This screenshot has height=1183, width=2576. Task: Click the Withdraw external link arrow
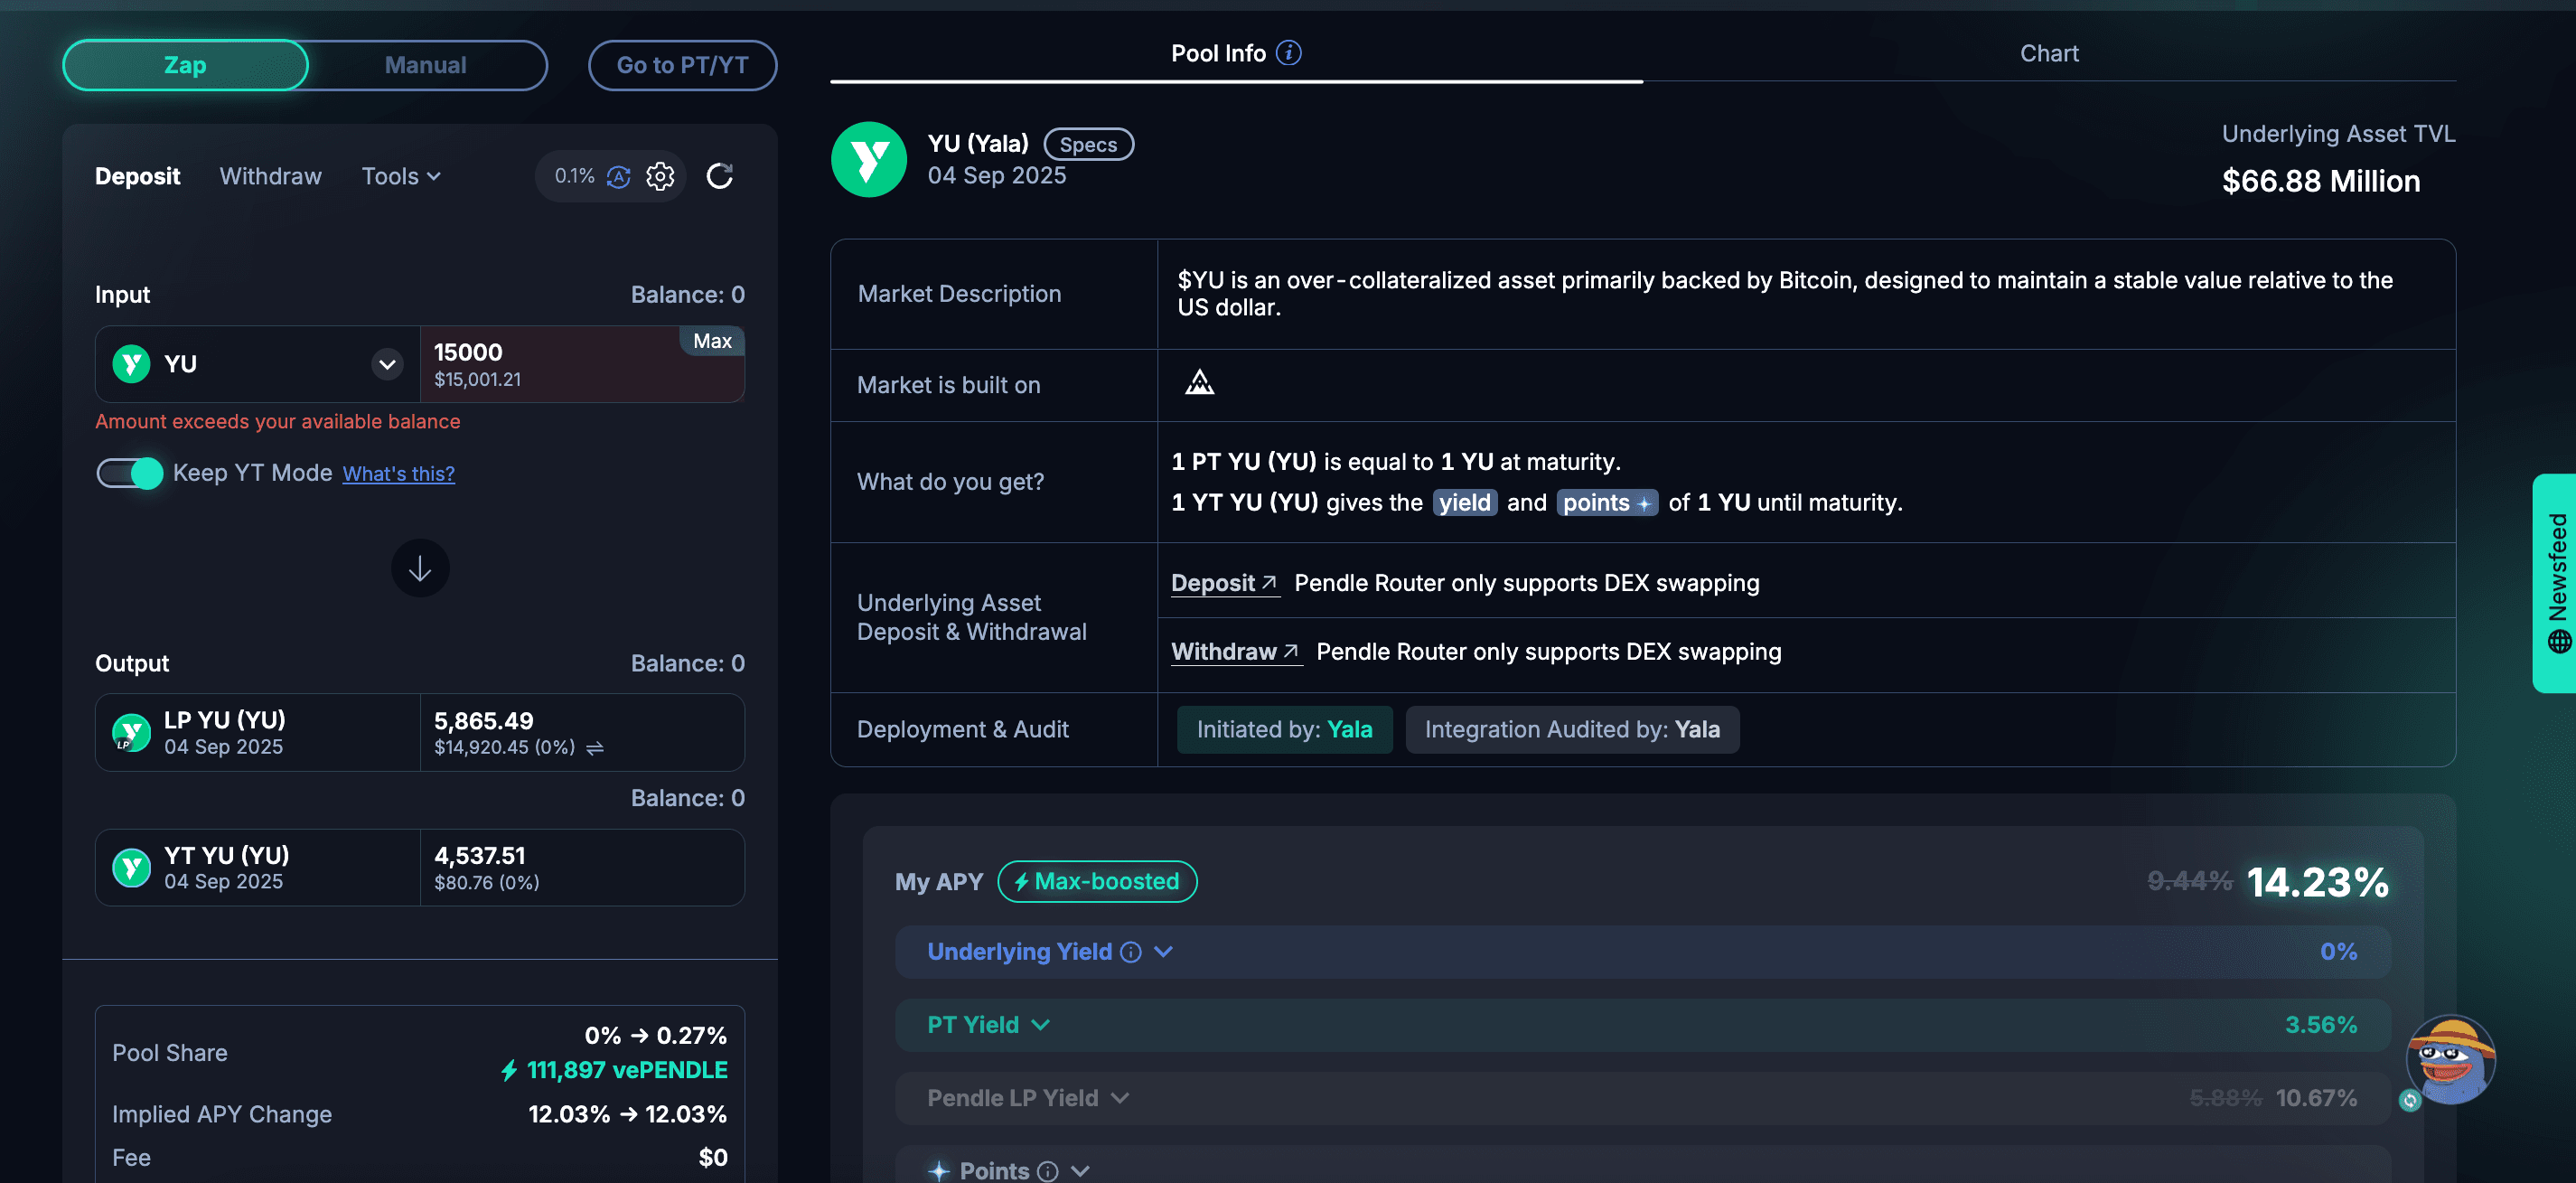(x=1291, y=651)
